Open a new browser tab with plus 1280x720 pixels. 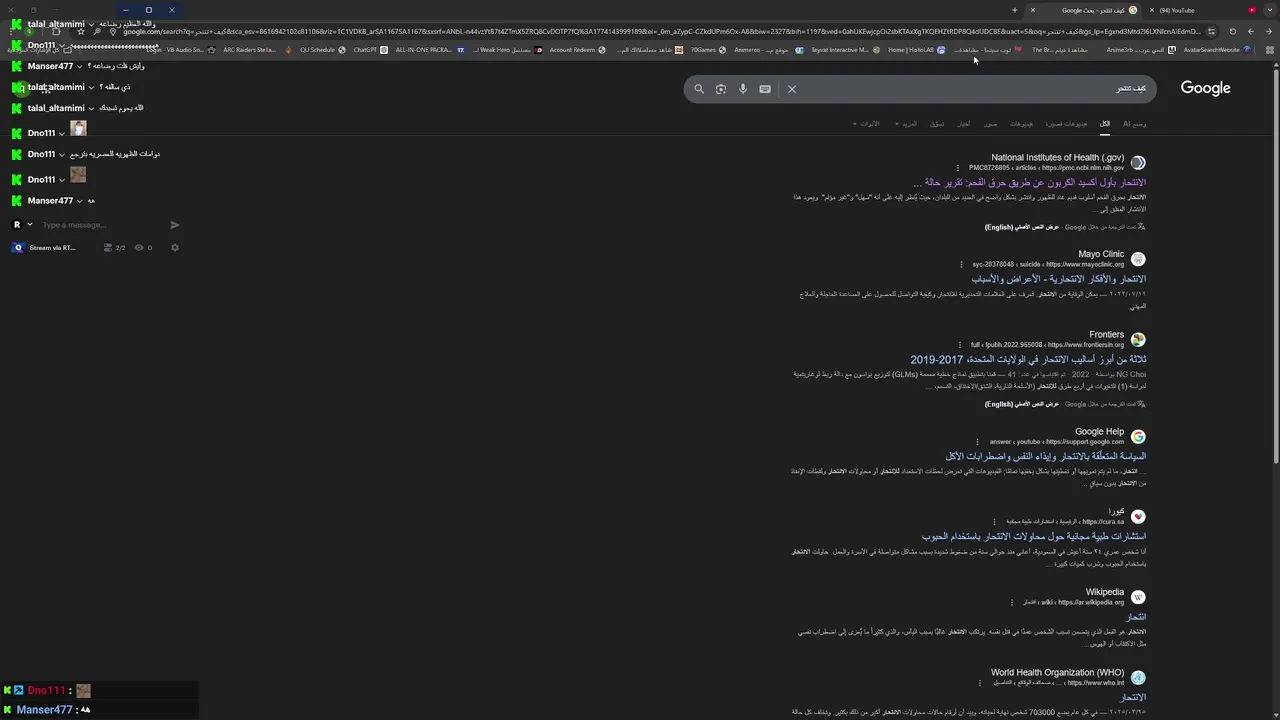(x=1014, y=10)
